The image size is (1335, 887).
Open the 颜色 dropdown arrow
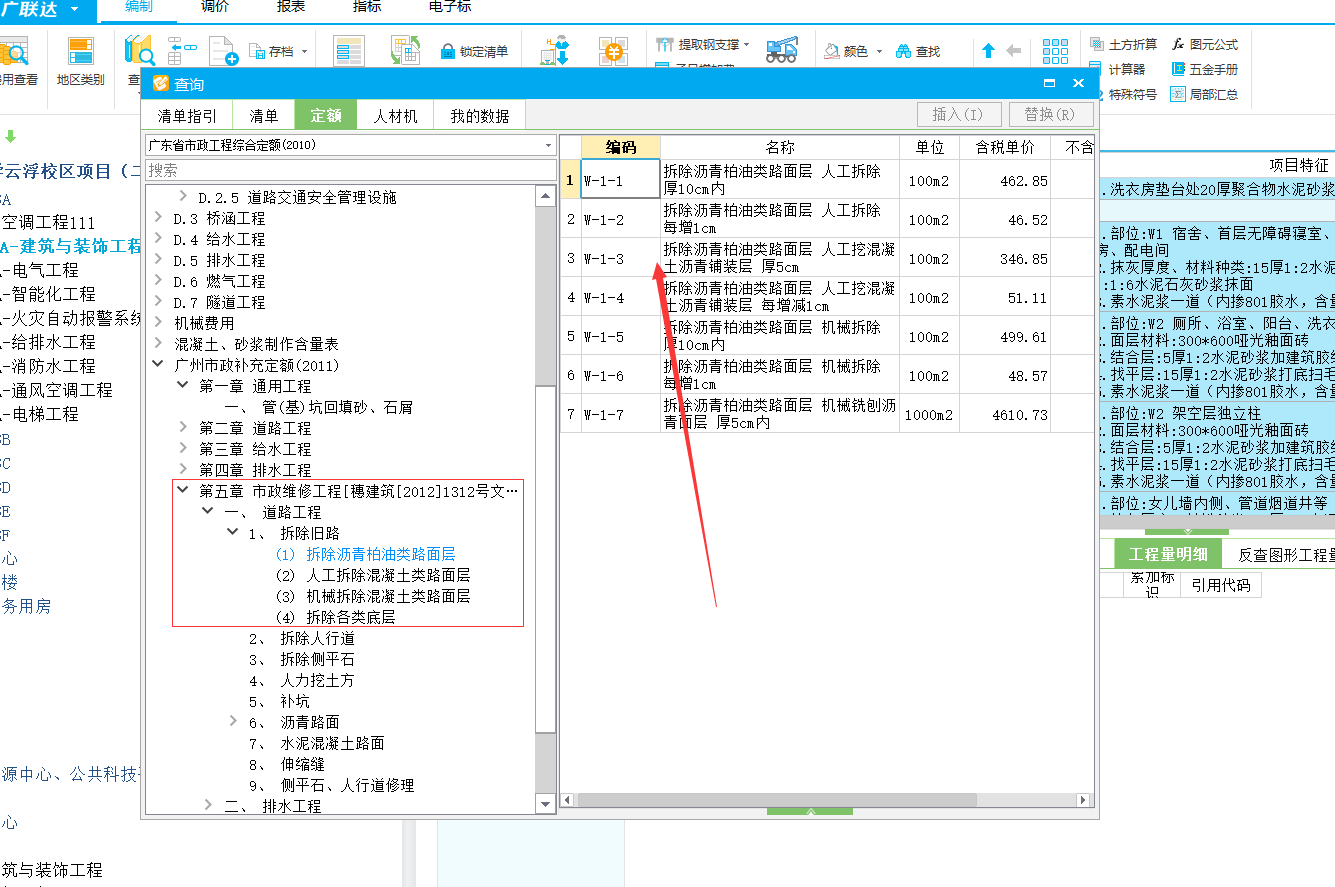click(879, 52)
